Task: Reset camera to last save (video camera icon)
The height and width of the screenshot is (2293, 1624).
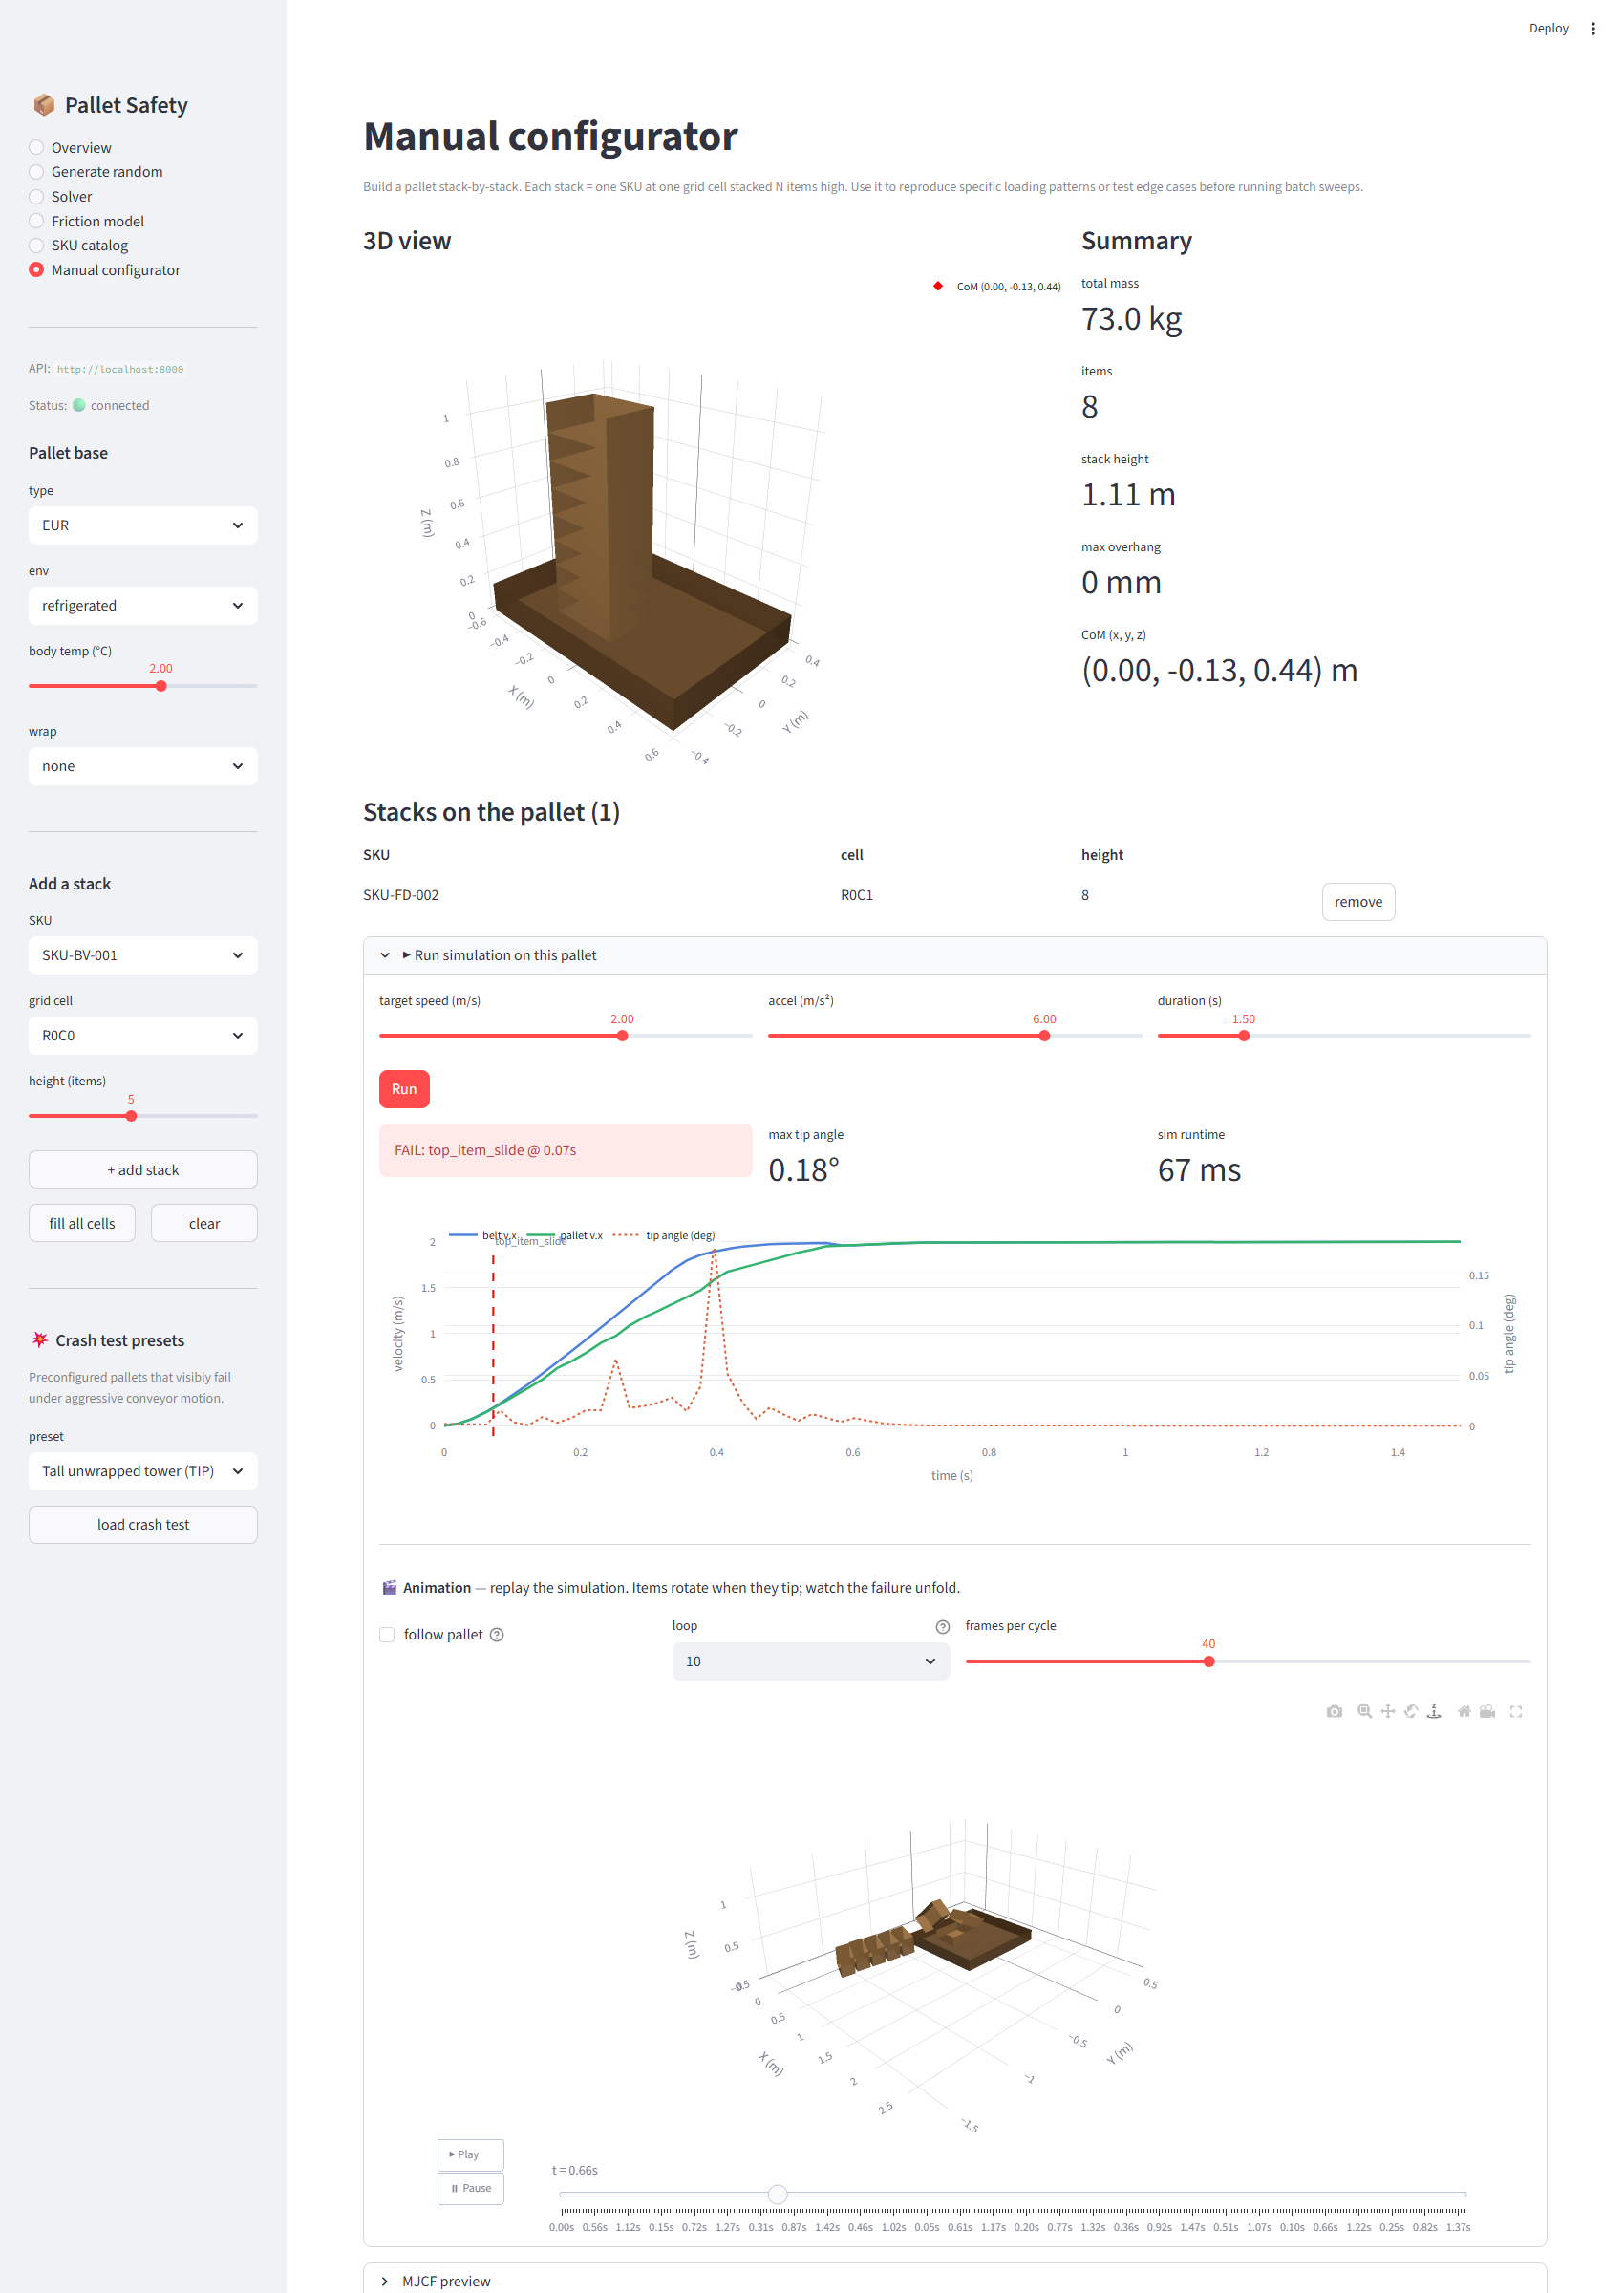Action: click(1488, 1711)
